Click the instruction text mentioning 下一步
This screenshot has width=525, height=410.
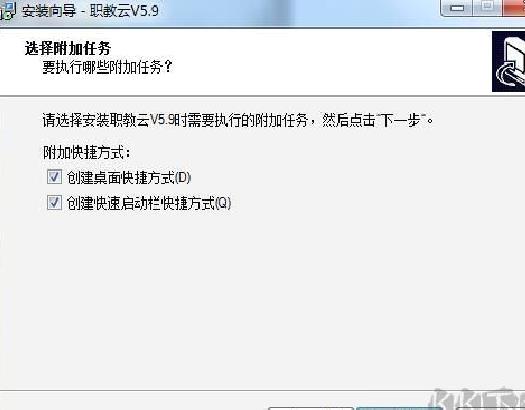(238, 120)
